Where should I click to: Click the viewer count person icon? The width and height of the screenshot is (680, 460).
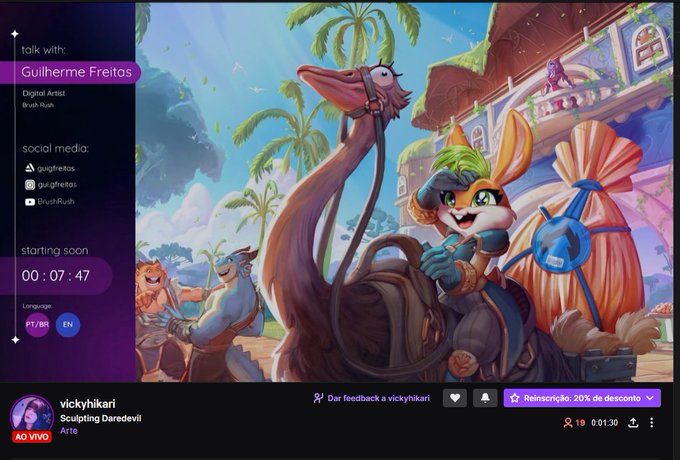[x=568, y=423]
